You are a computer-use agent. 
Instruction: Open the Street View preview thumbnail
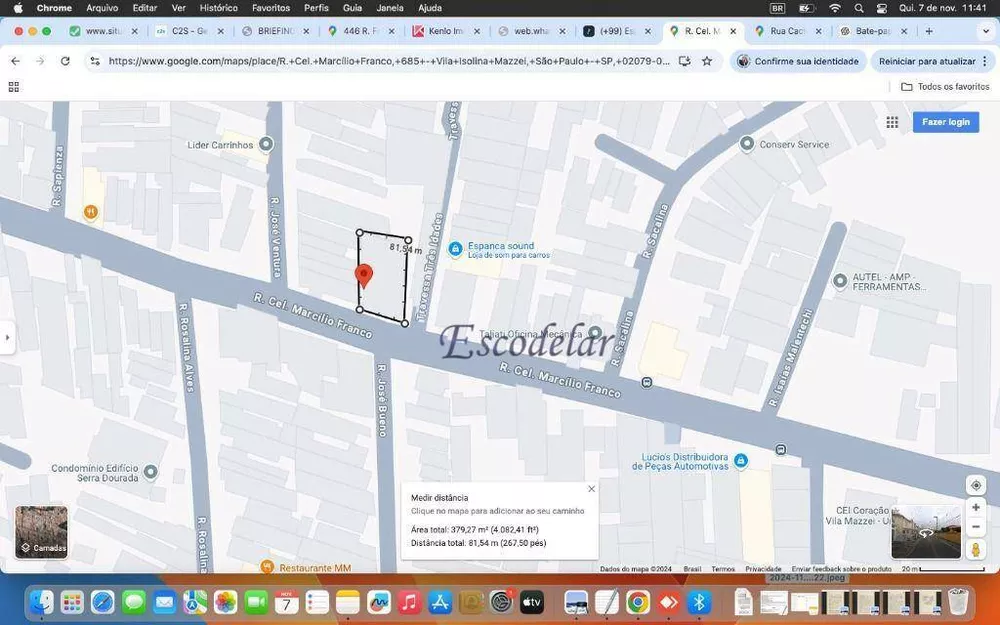pos(926,532)
